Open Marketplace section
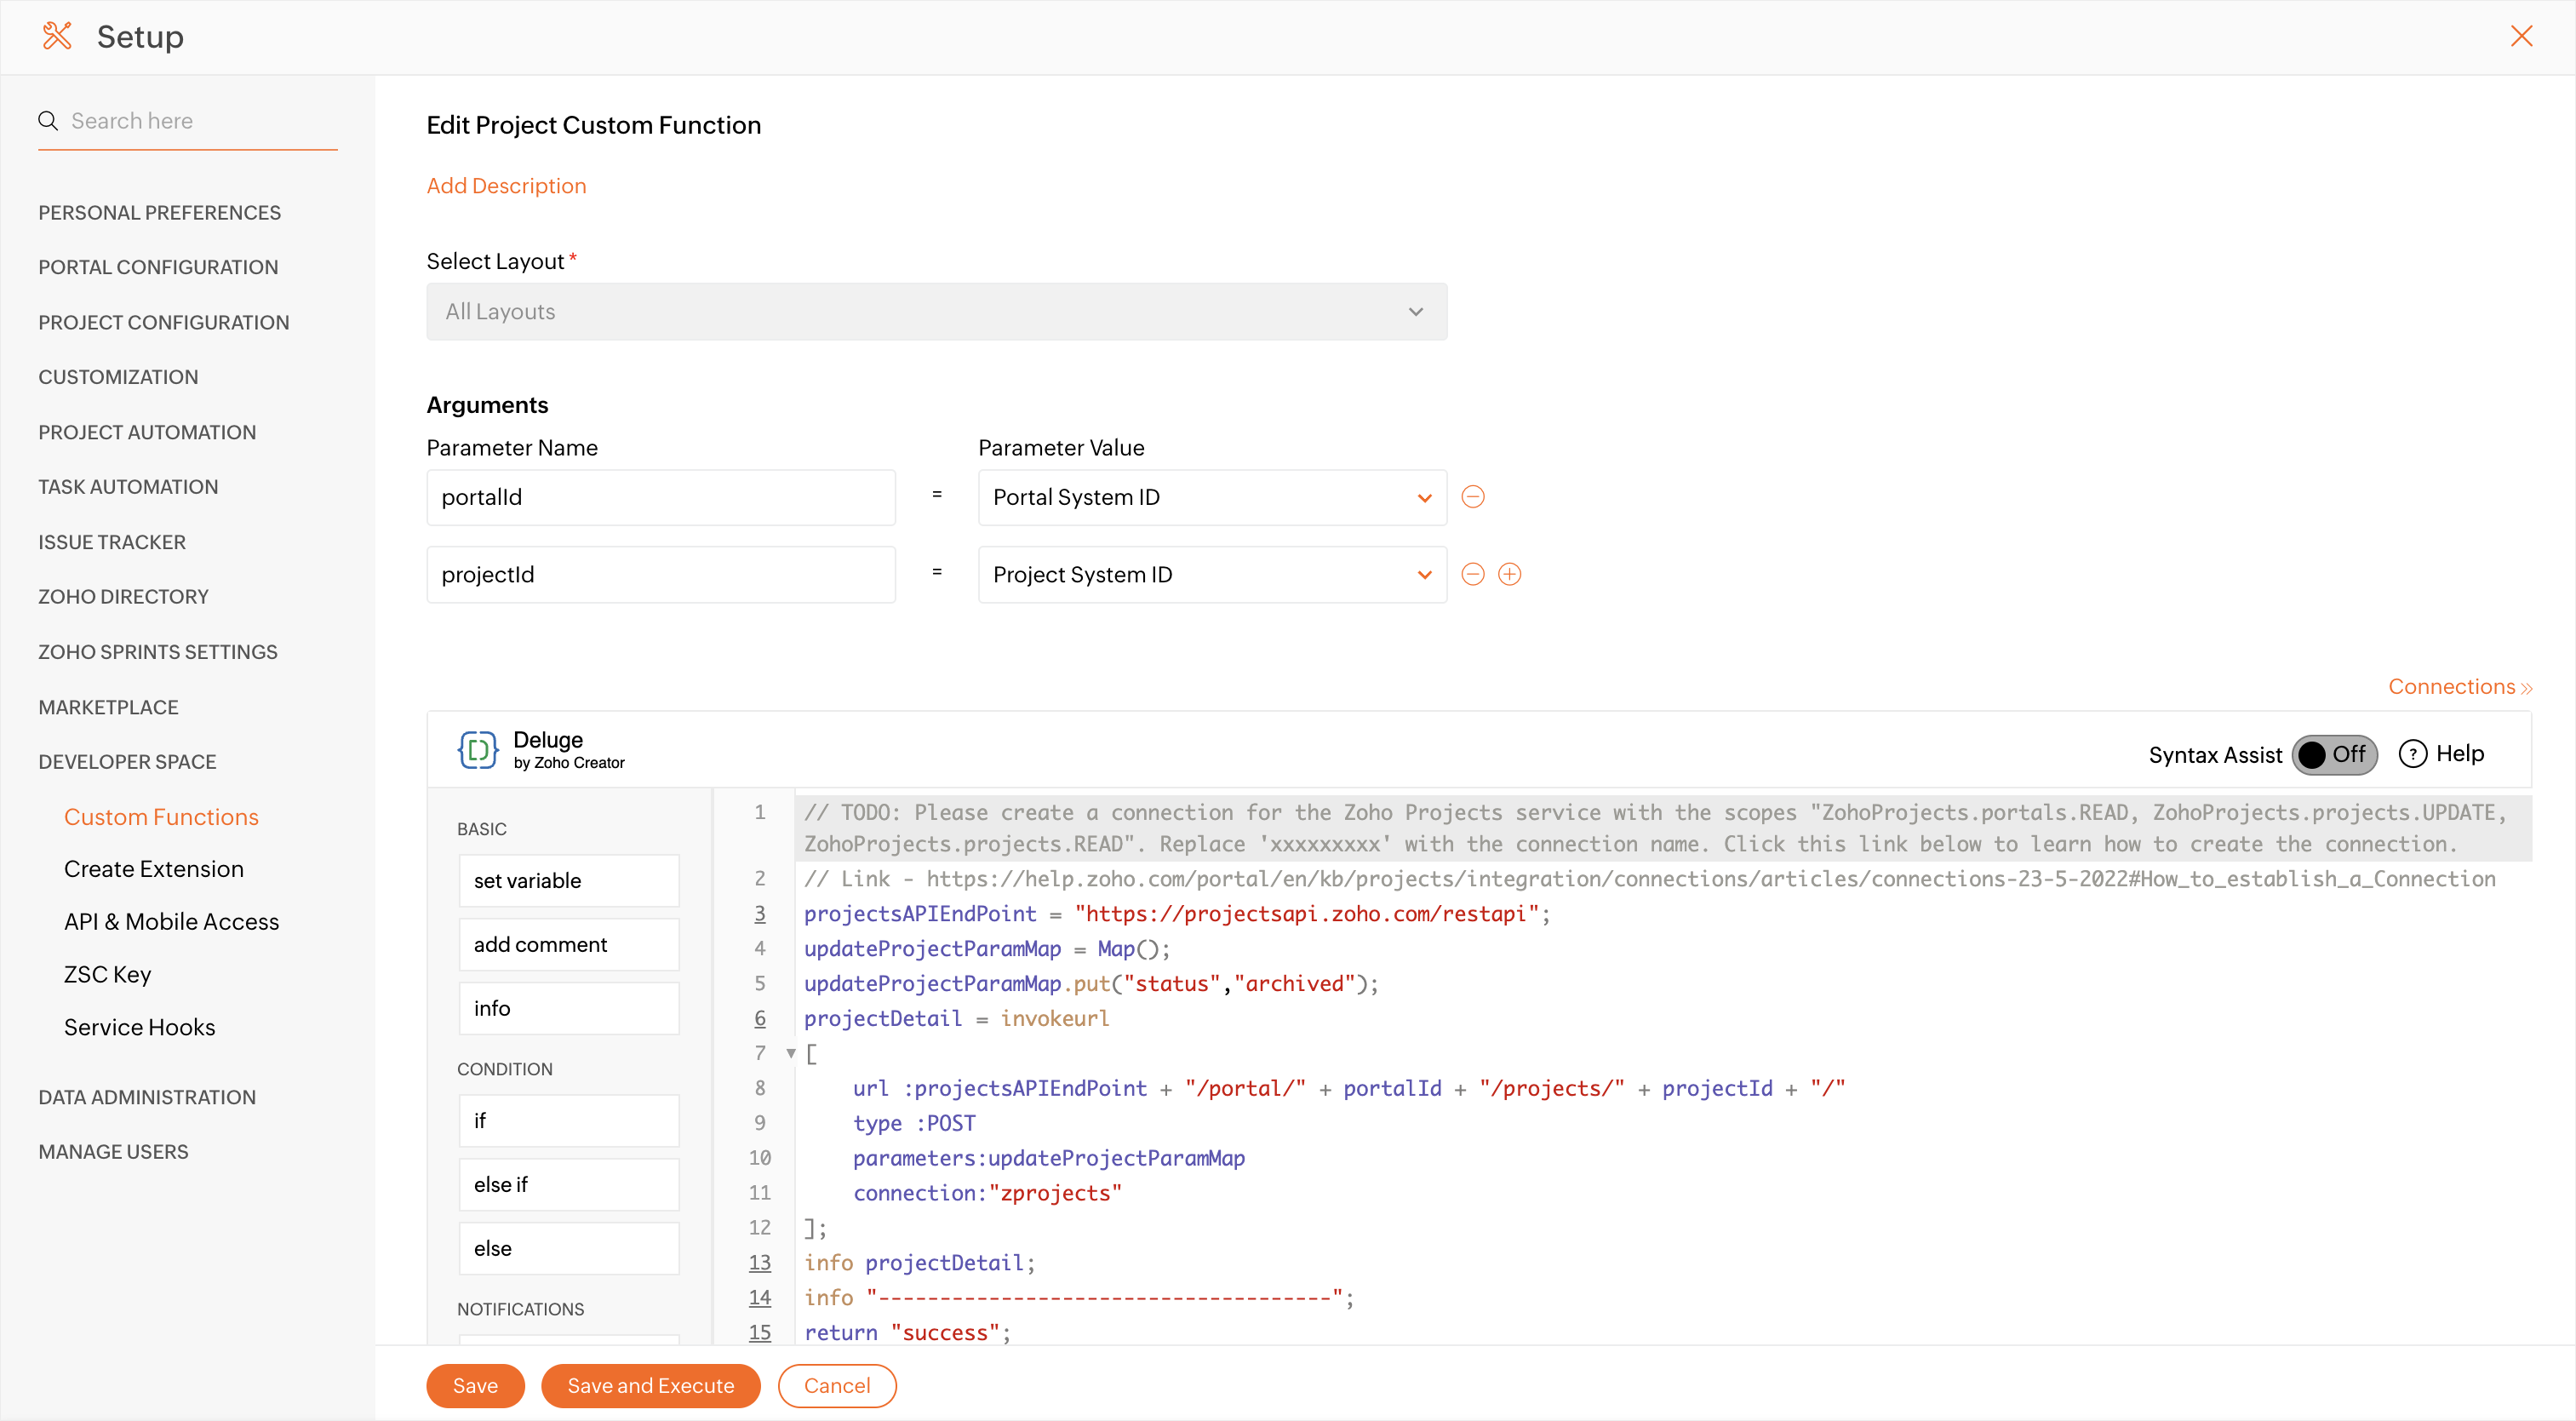The width and height of the screenshot is (2576, 1421). 108,707
